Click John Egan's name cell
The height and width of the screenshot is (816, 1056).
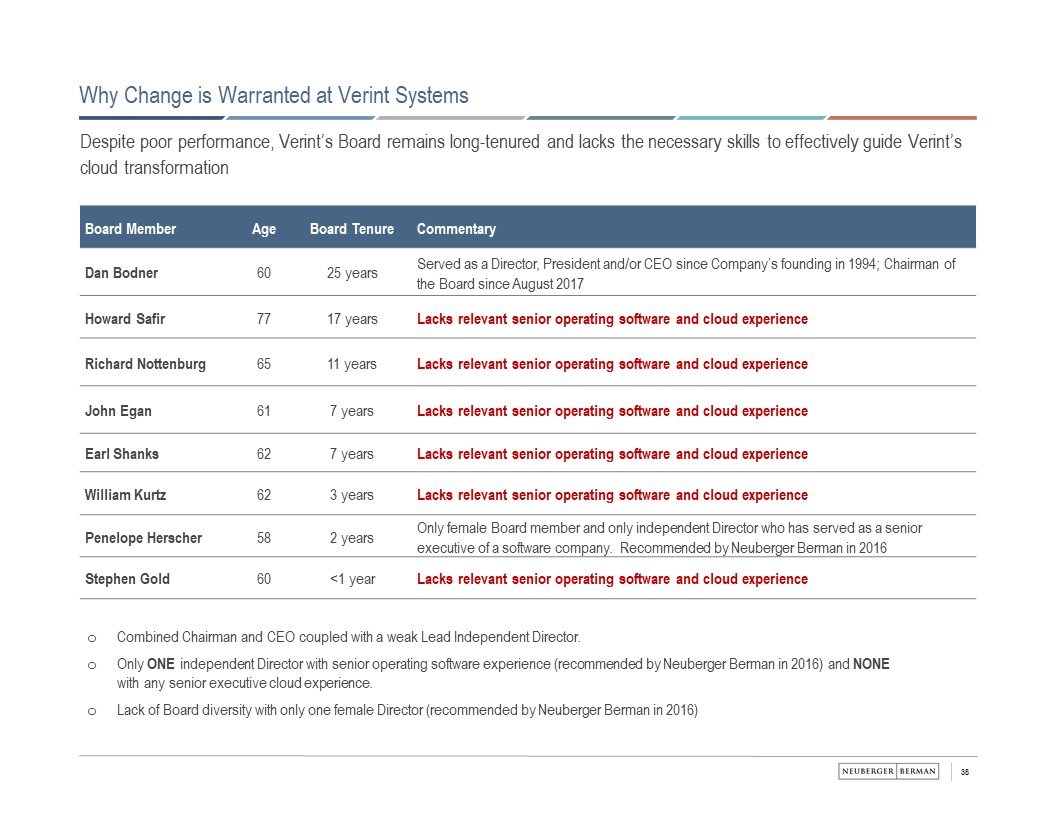[x=118, y=411]
